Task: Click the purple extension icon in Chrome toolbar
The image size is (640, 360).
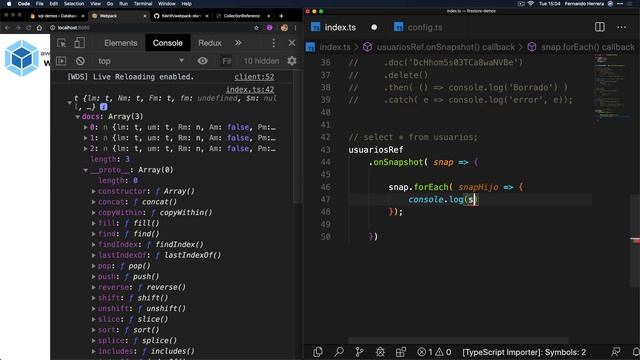Action: tap(269, 28)
